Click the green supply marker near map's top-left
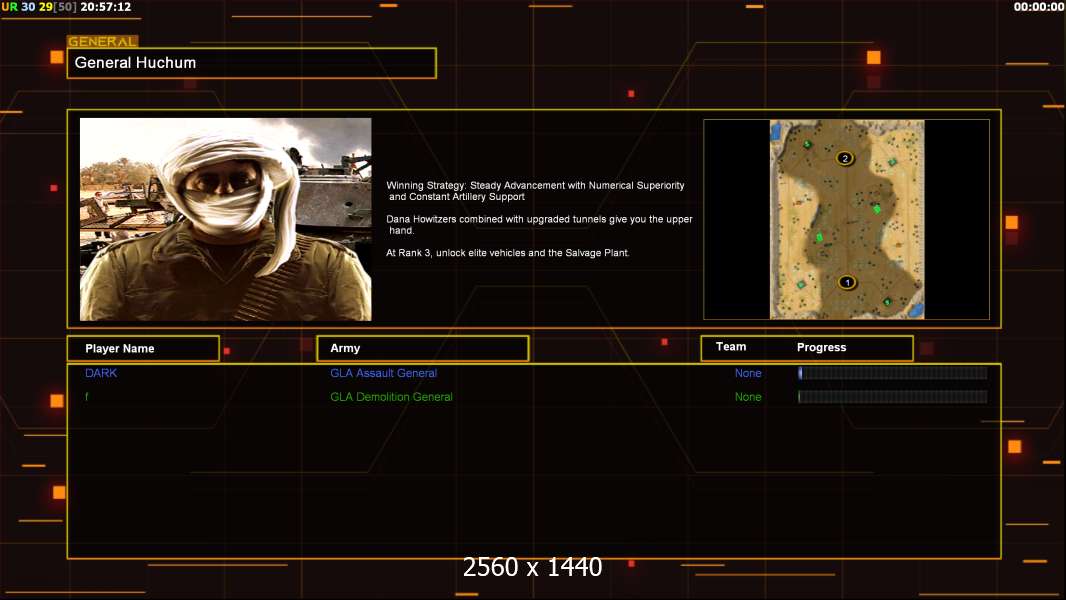 (807, 145)
